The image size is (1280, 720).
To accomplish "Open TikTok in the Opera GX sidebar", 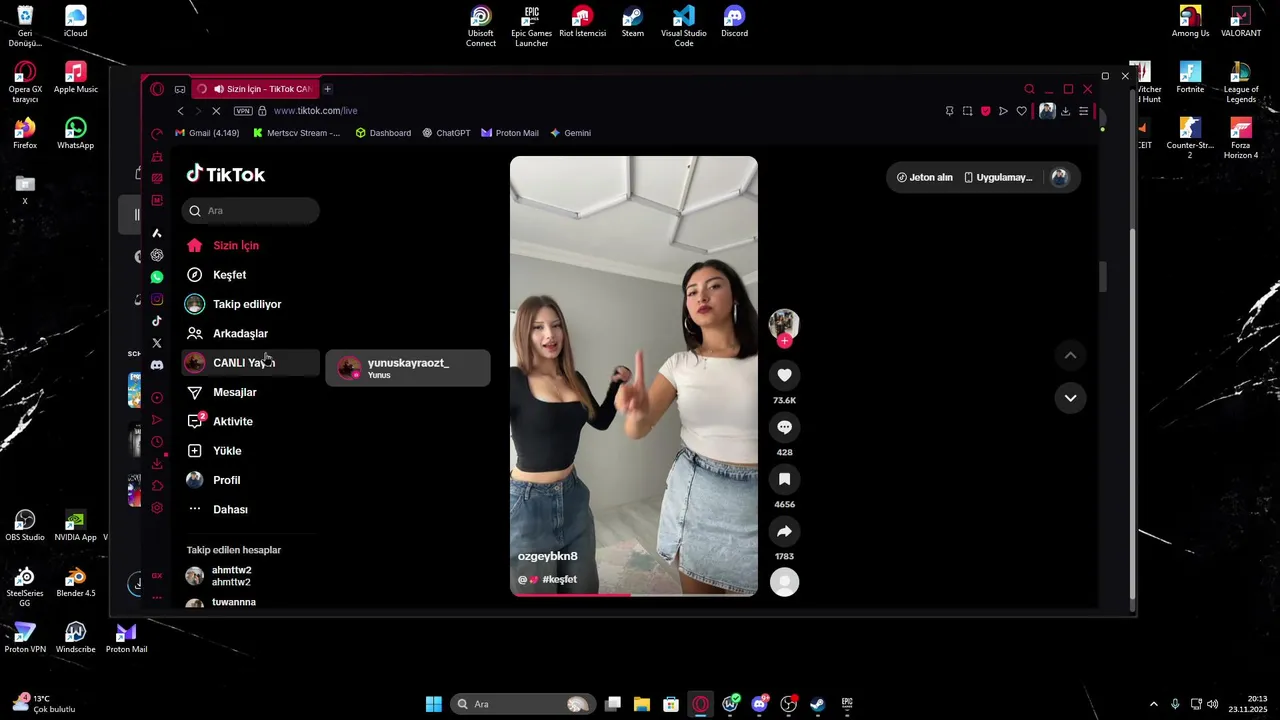I will pos(157,321).
